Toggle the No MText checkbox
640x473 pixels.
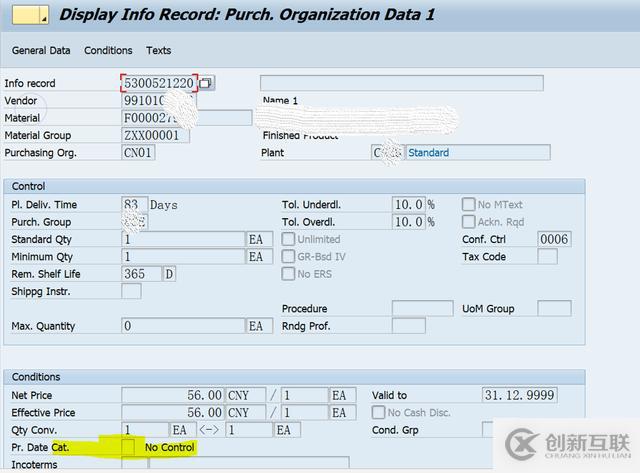click(x=468, y=204)
